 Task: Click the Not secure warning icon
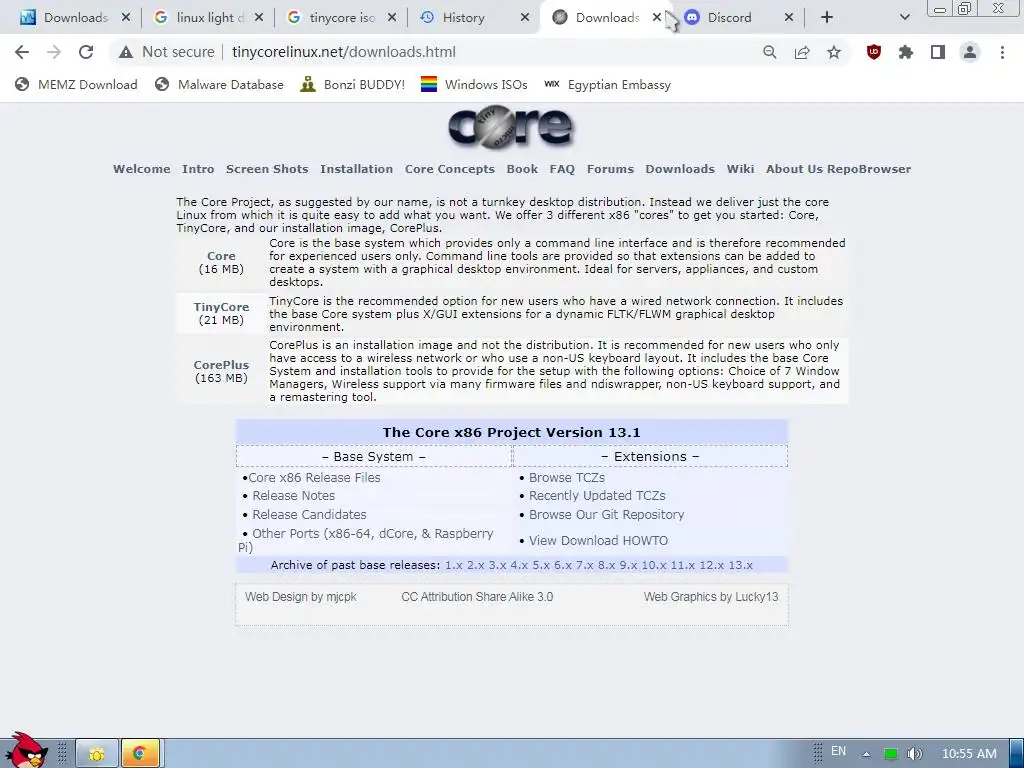click(126, 52)
